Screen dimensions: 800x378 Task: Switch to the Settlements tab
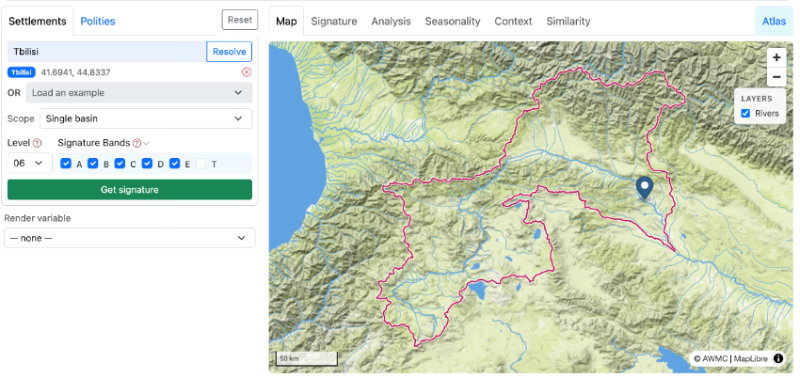point(37,21)
